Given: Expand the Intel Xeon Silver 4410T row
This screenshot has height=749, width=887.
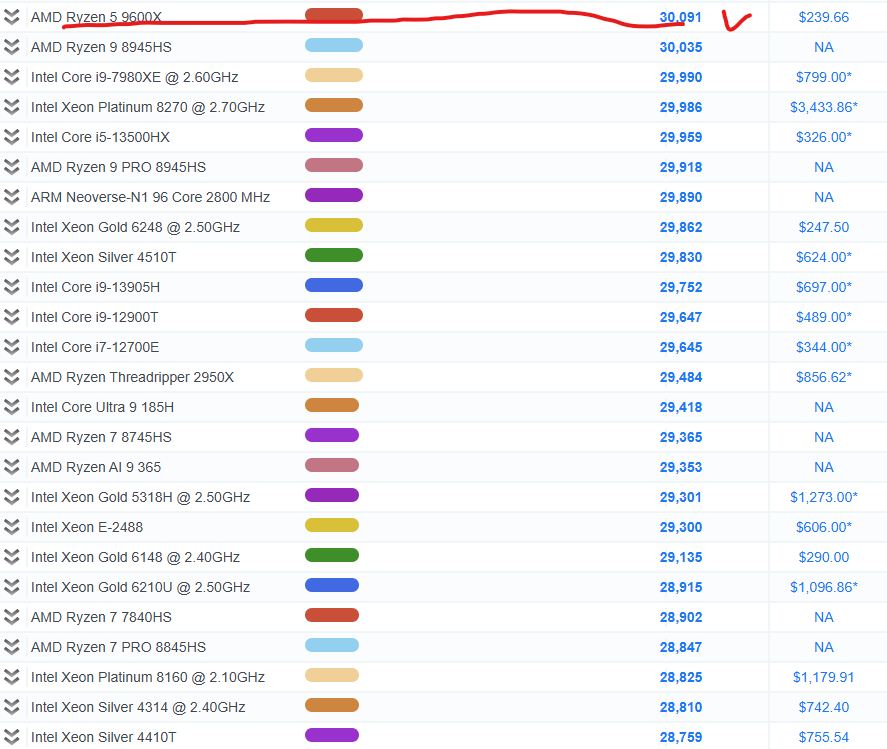Looking at the screenshot, I should coord(11,737).
